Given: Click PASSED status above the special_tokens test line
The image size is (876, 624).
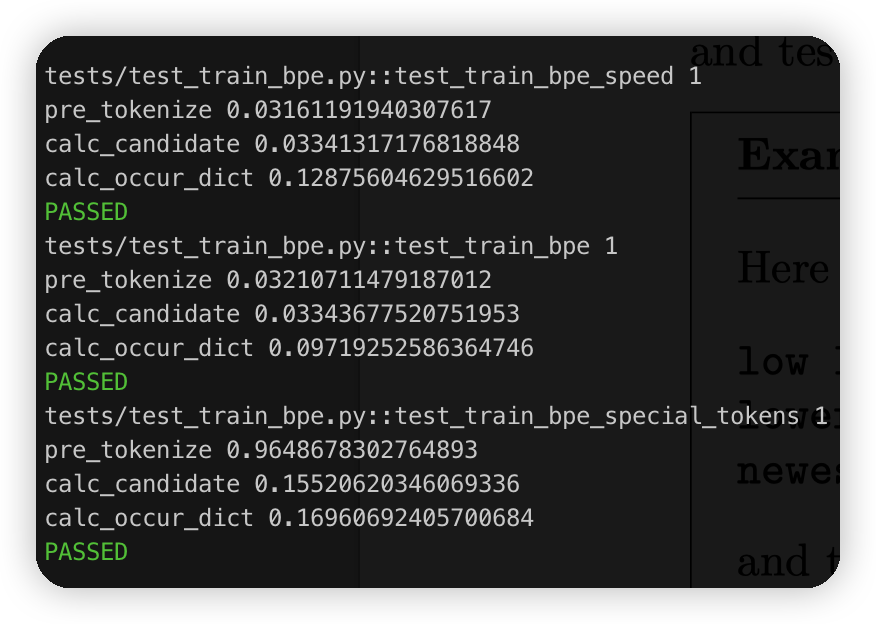Looking at the screenshot, I should coord(86,382).
